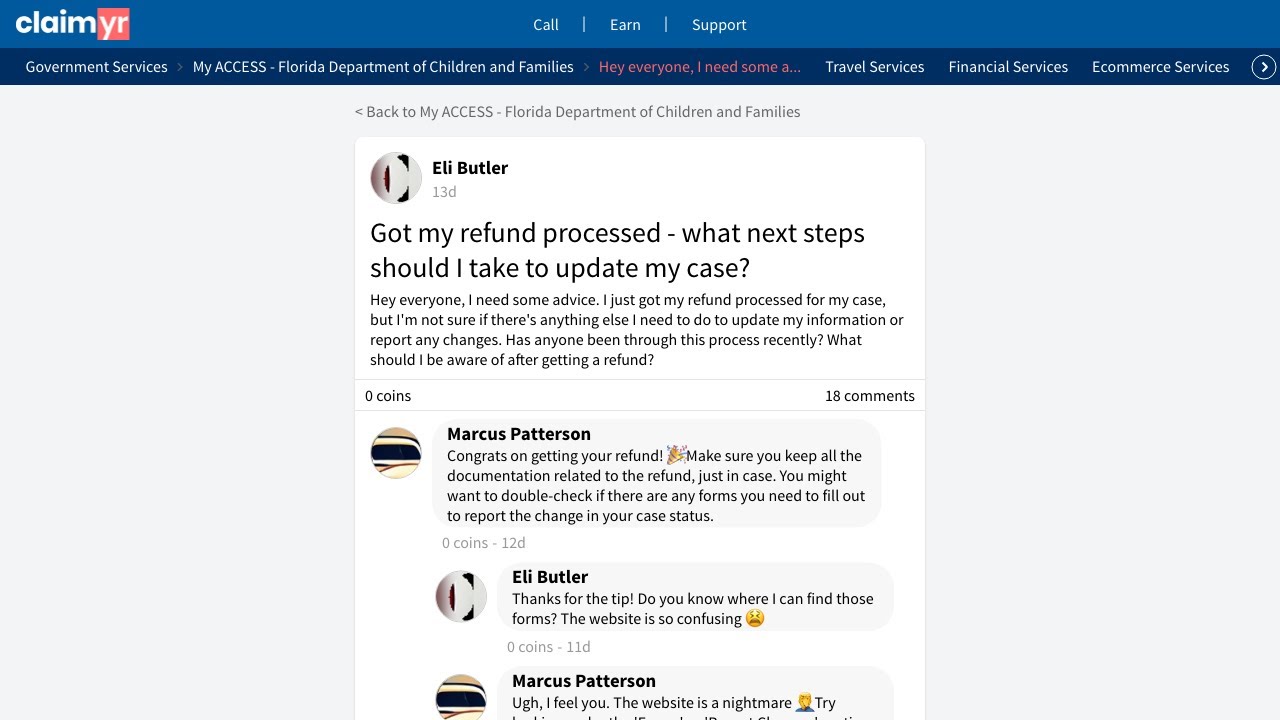Open the Financial Services category
The image size is (1280, 720).
tap(1008, 67)
